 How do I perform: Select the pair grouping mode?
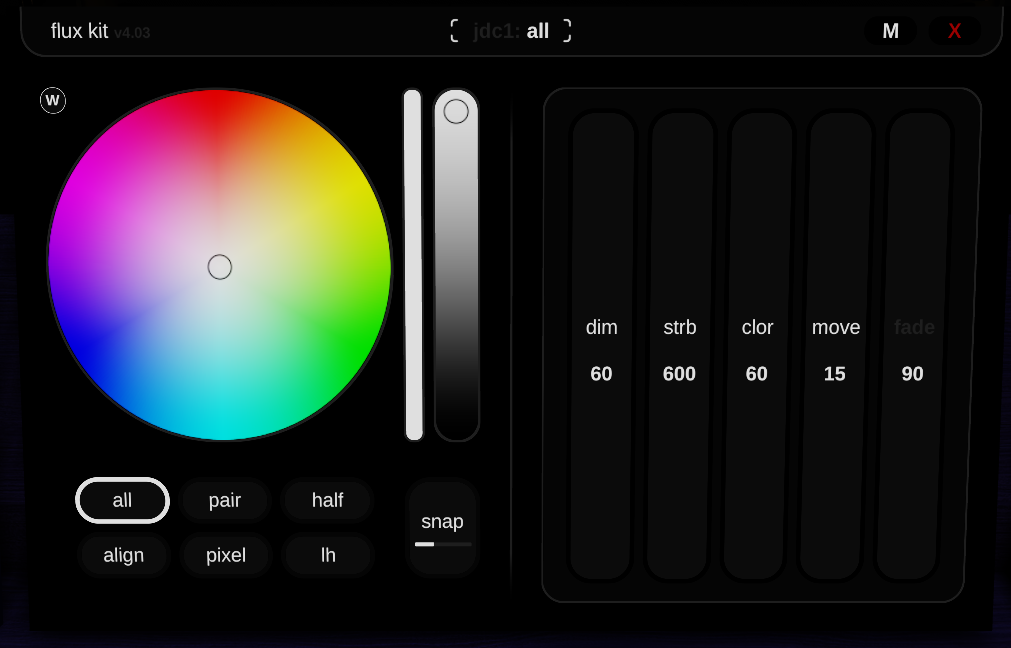(x=225, y=500)
